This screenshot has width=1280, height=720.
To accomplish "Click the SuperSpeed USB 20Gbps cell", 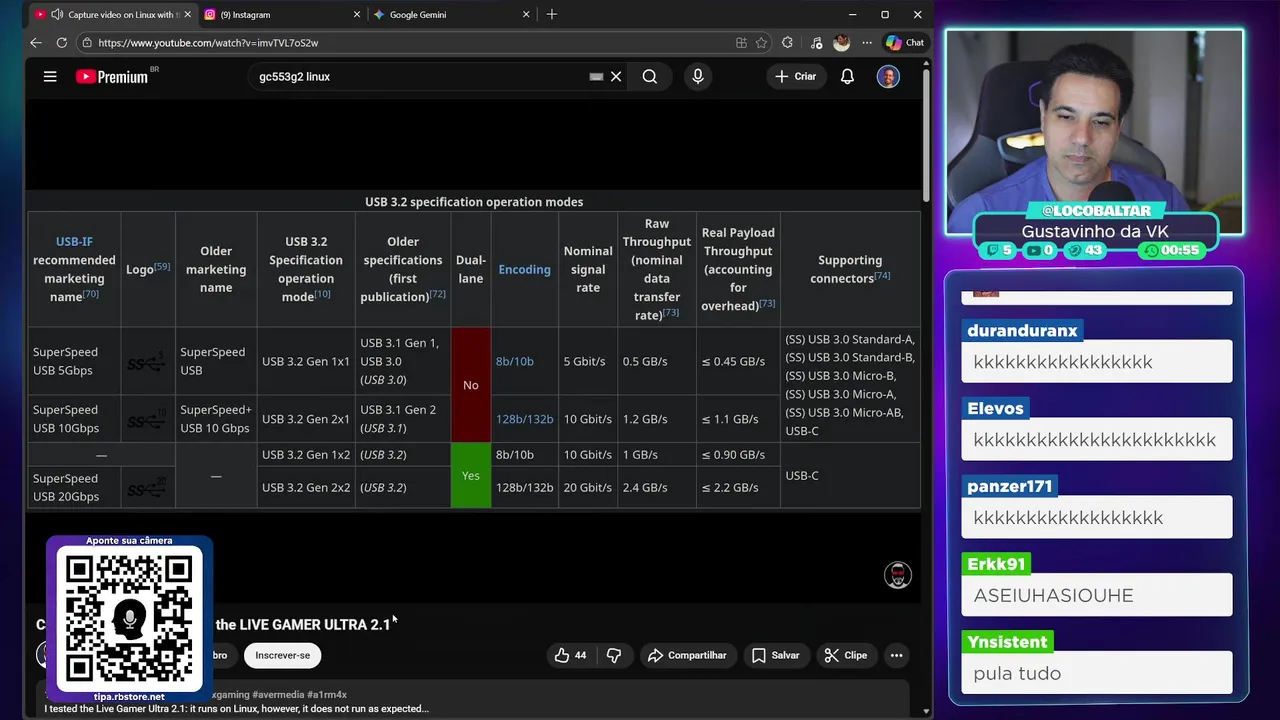I will coord(74,487).
